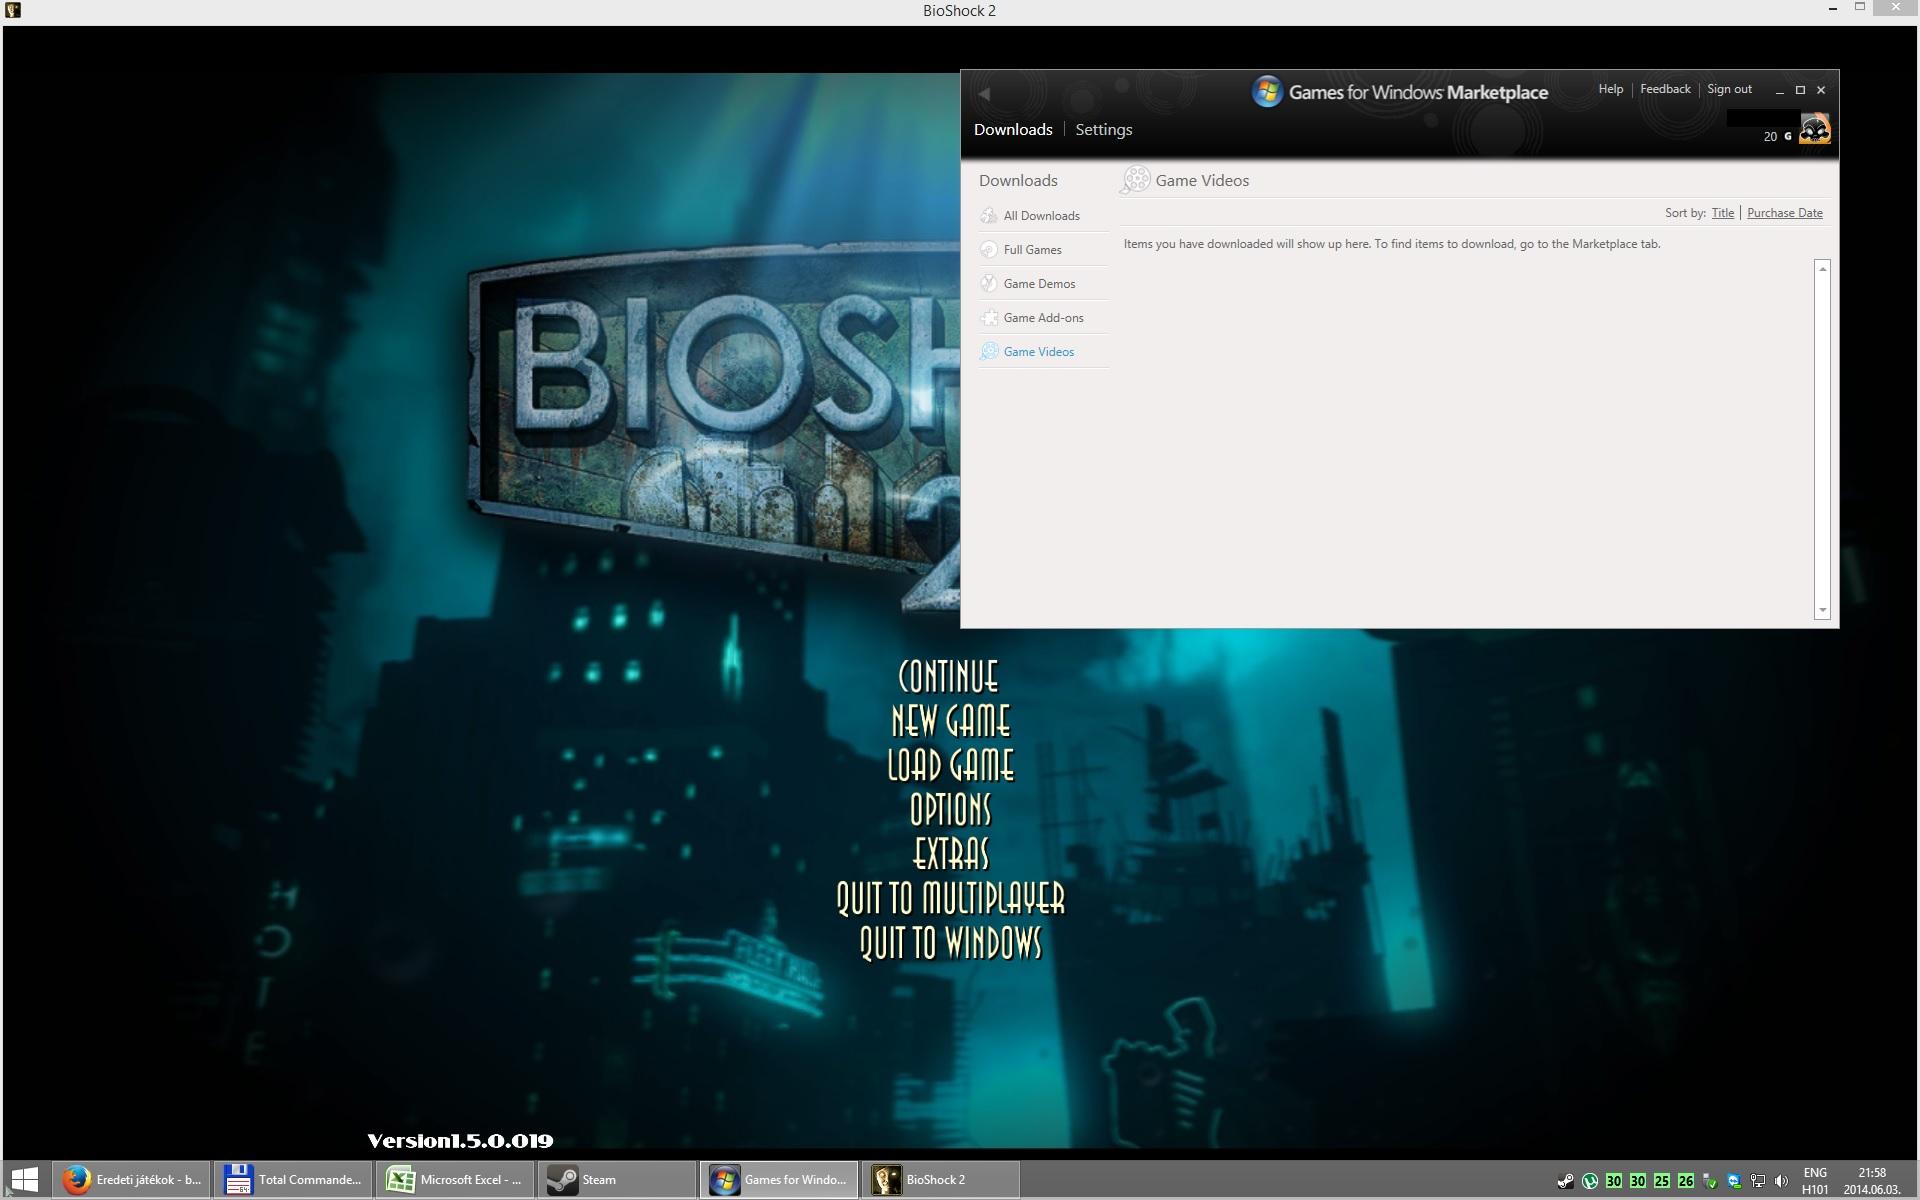
Task: Start a New Game in BioShock 2
Action: pos(950,721)
